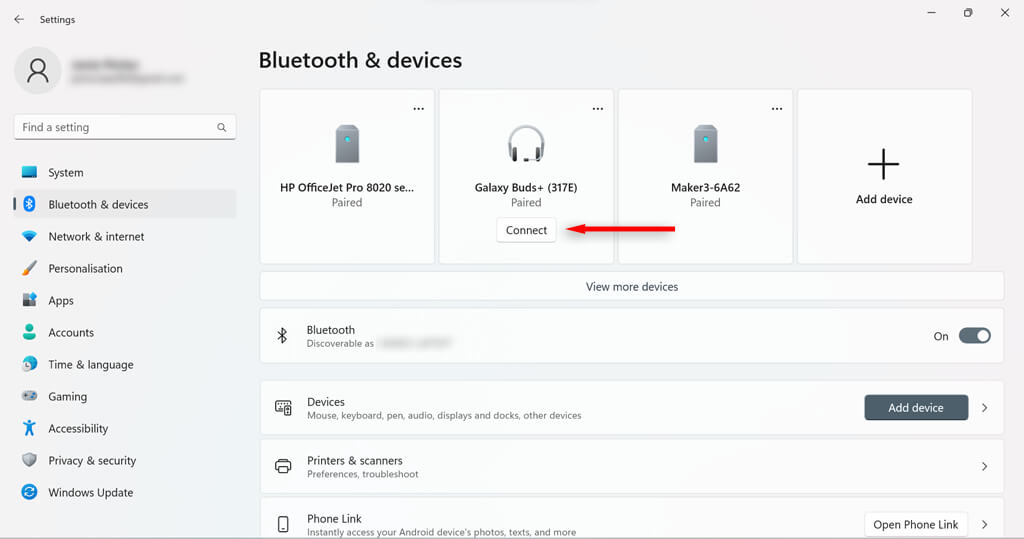Click the Maker3-6A62 device icon
Image resolution: width=1024 pixels, height=539 pixels.
705,144
